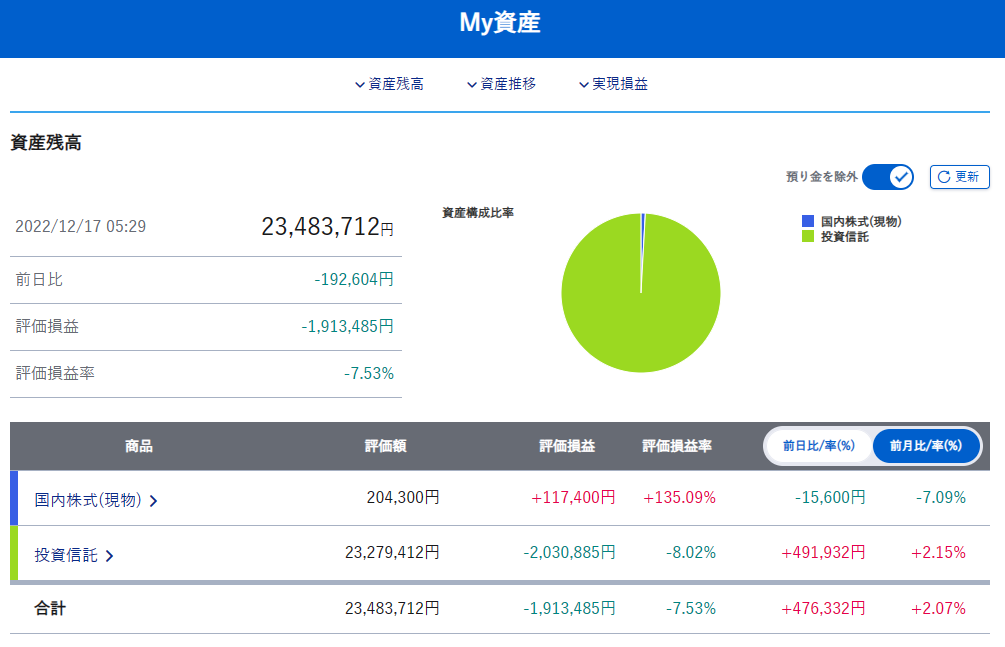Select 前月比/率(%) view option

tap(926, 446)
